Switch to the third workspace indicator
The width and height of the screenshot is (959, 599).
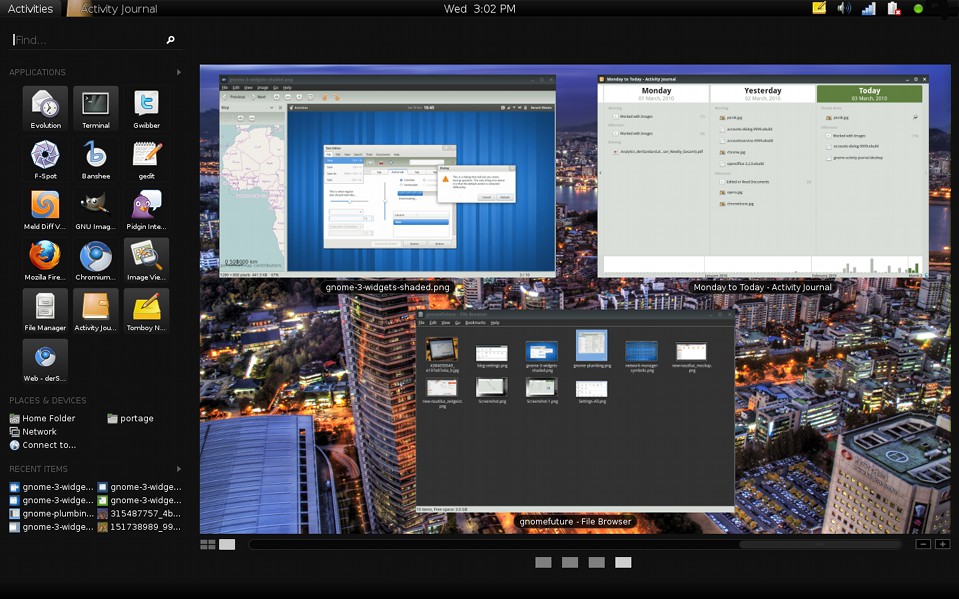pyautogui.click(x=596, y=562)
